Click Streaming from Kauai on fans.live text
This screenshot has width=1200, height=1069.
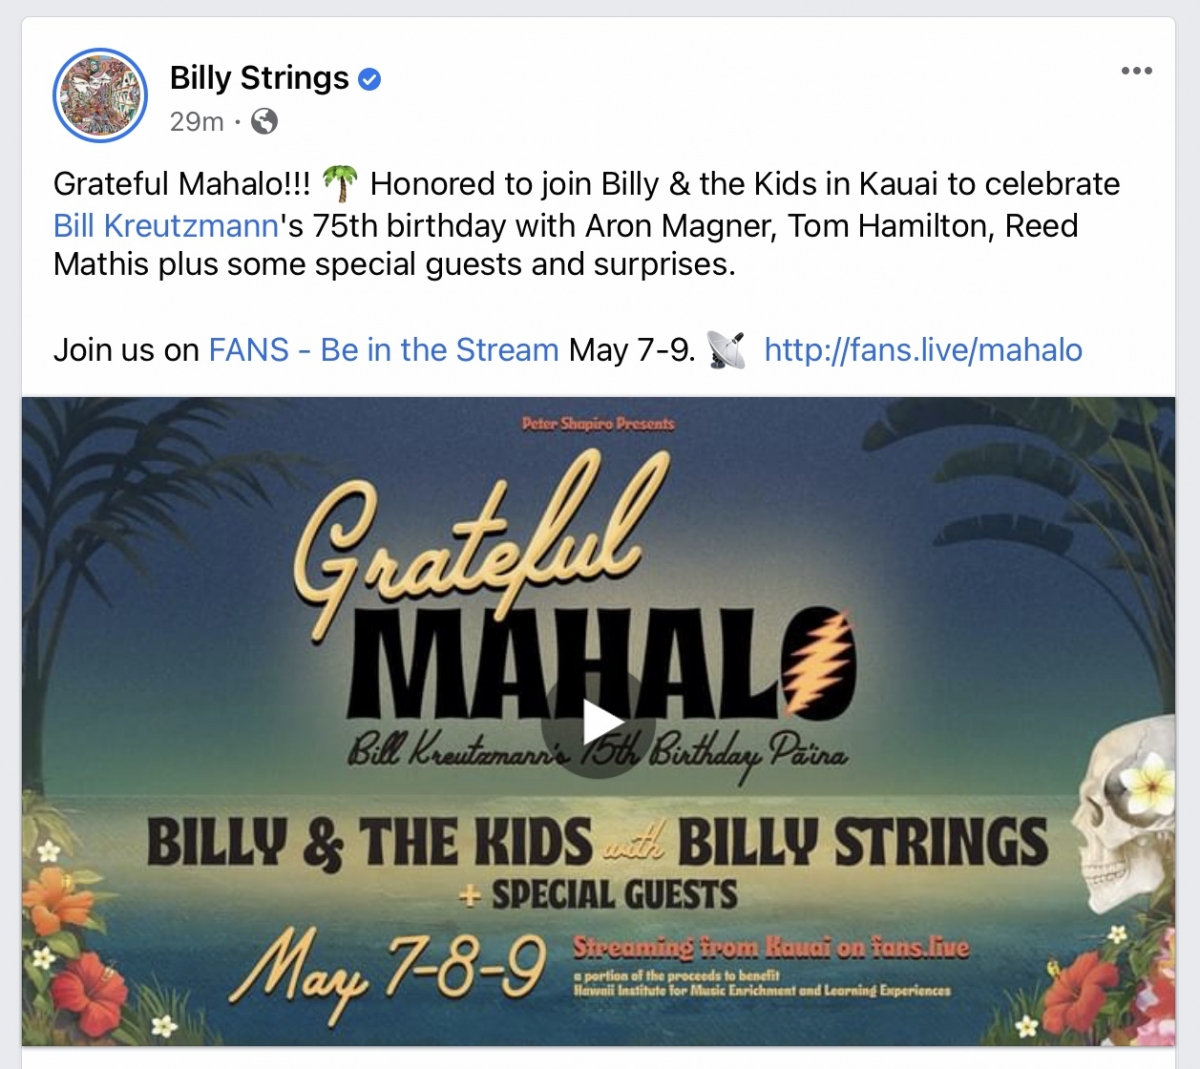(x=770, y=947)
